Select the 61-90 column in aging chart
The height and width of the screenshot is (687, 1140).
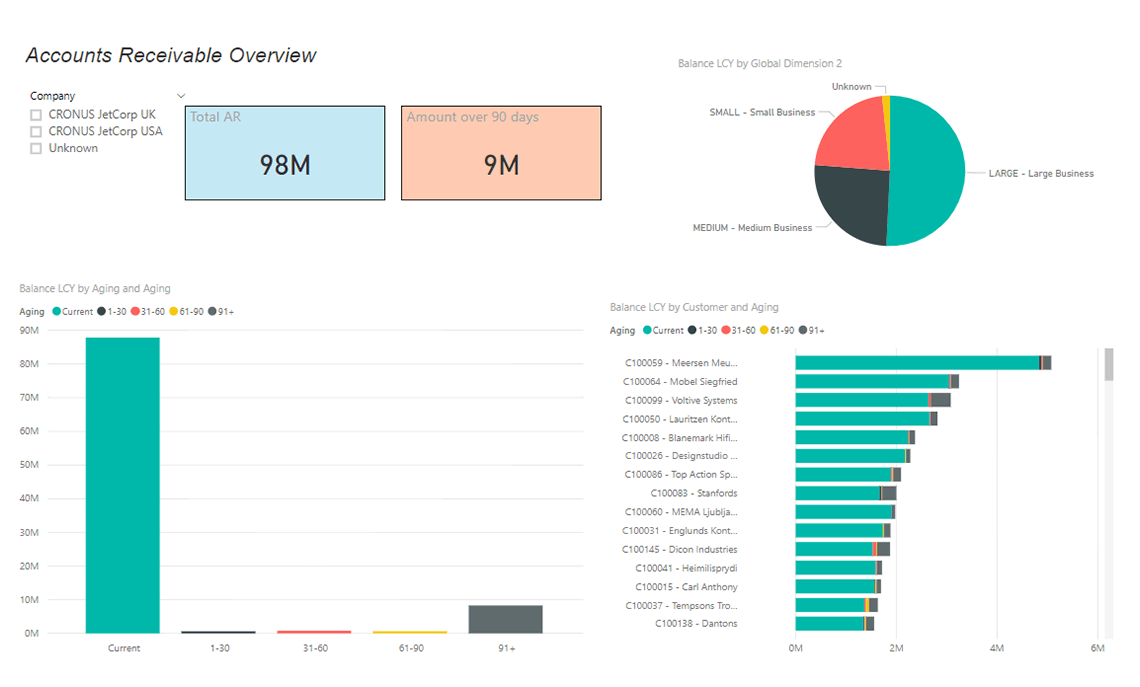410,632
